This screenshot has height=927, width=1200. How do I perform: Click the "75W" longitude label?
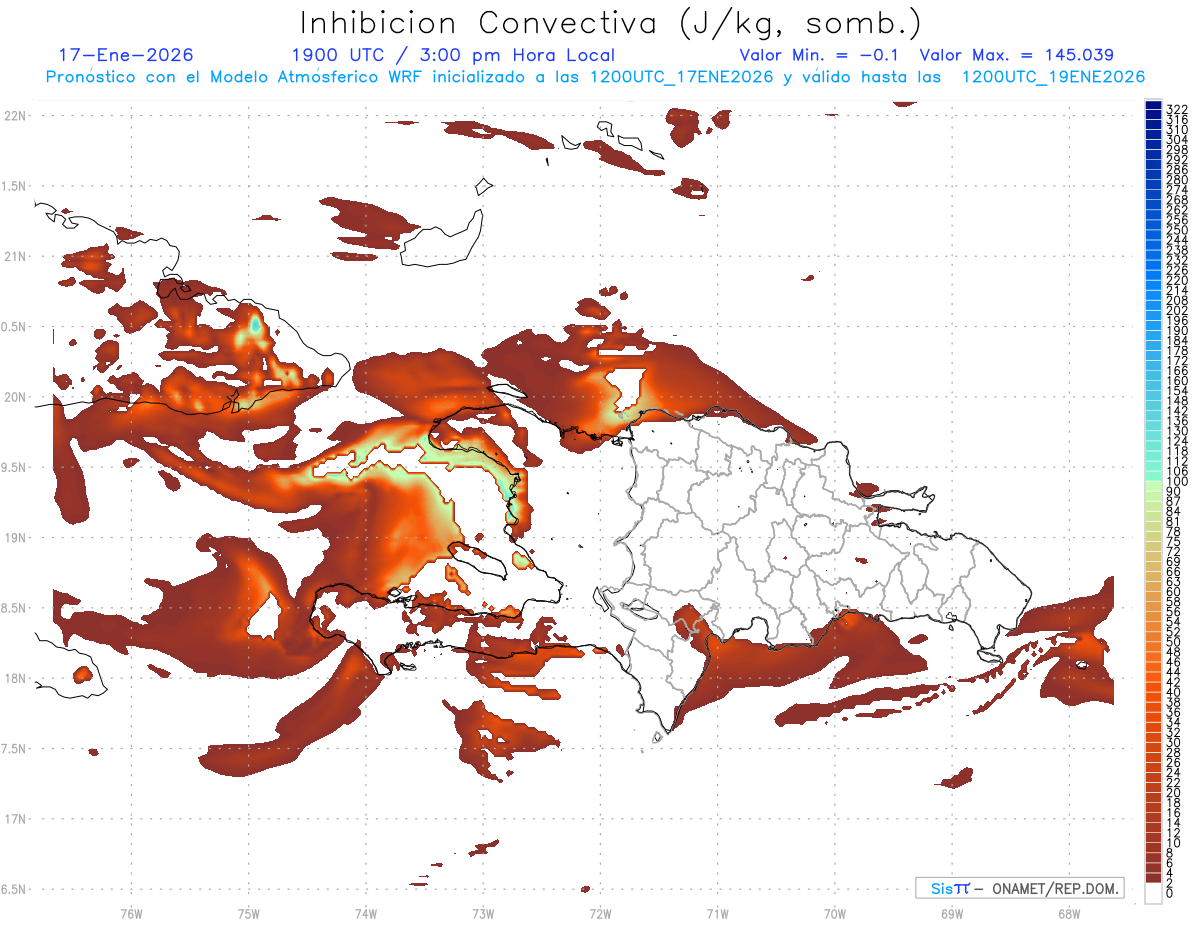tap(248, 913)
